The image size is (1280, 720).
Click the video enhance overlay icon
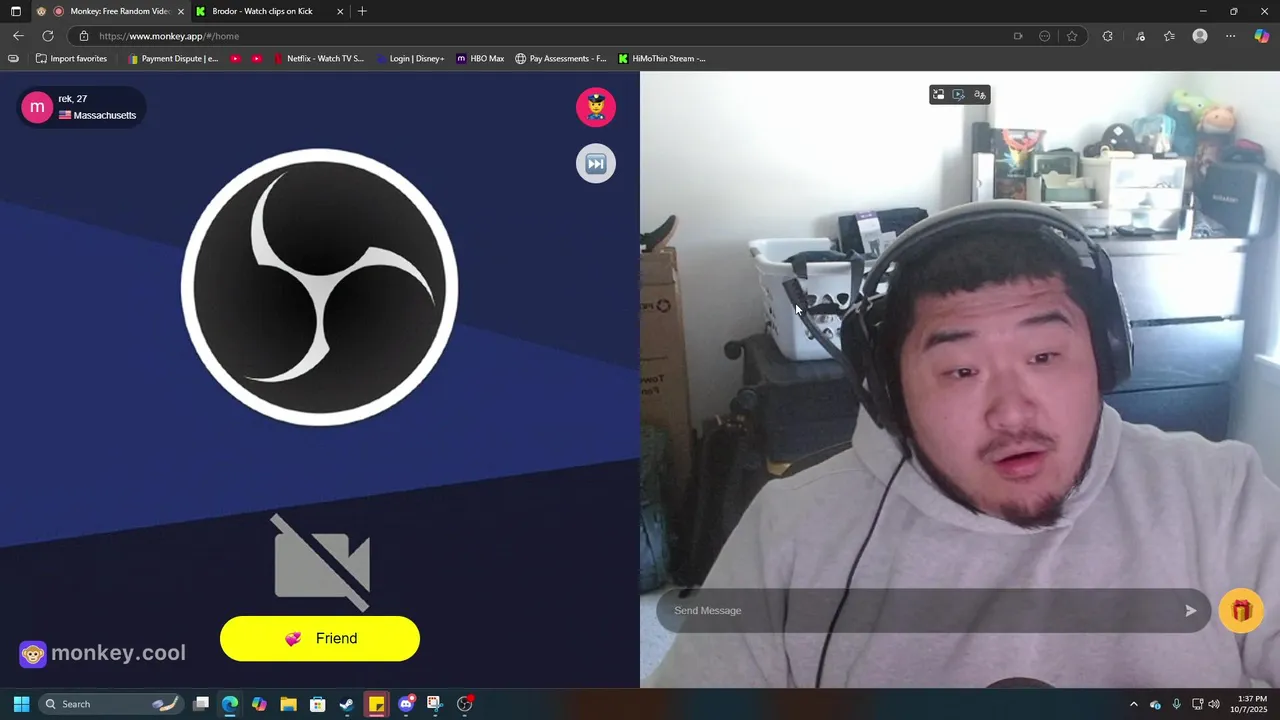(959, 95)
